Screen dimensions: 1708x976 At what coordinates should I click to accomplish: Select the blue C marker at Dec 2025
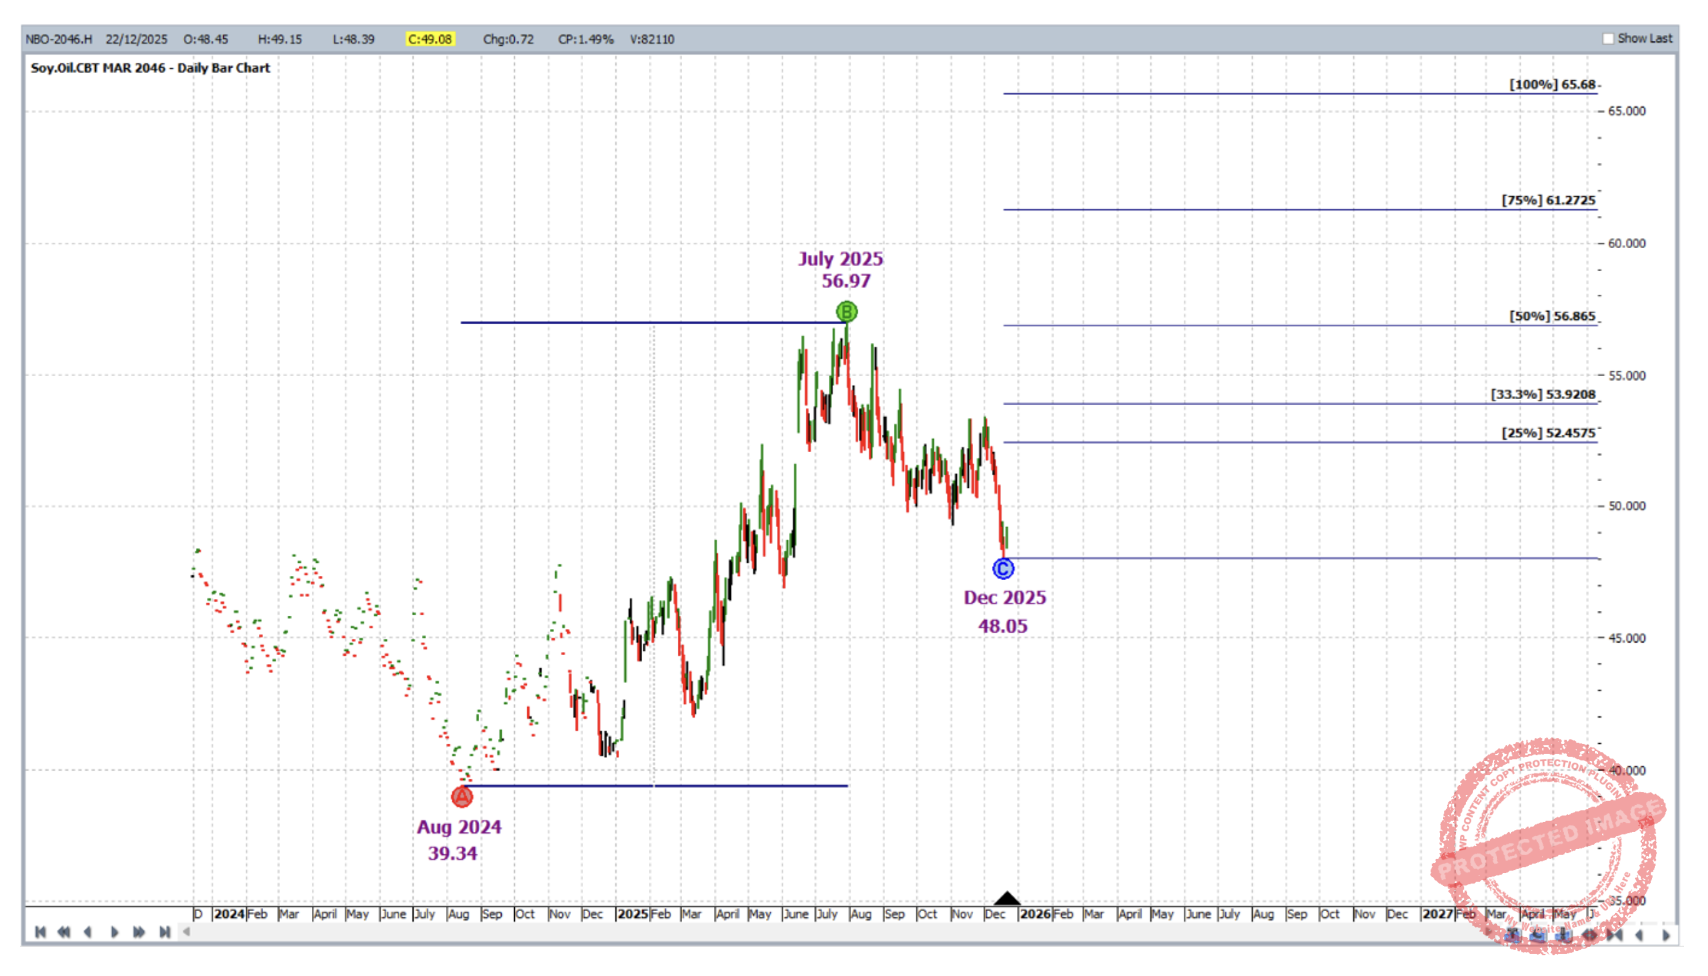click(x=1003, y=569)
